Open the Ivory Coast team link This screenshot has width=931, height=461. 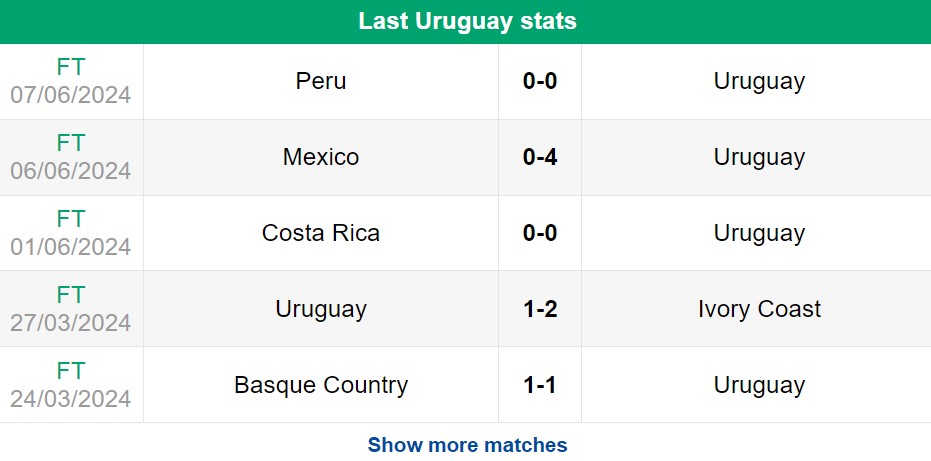759,309
